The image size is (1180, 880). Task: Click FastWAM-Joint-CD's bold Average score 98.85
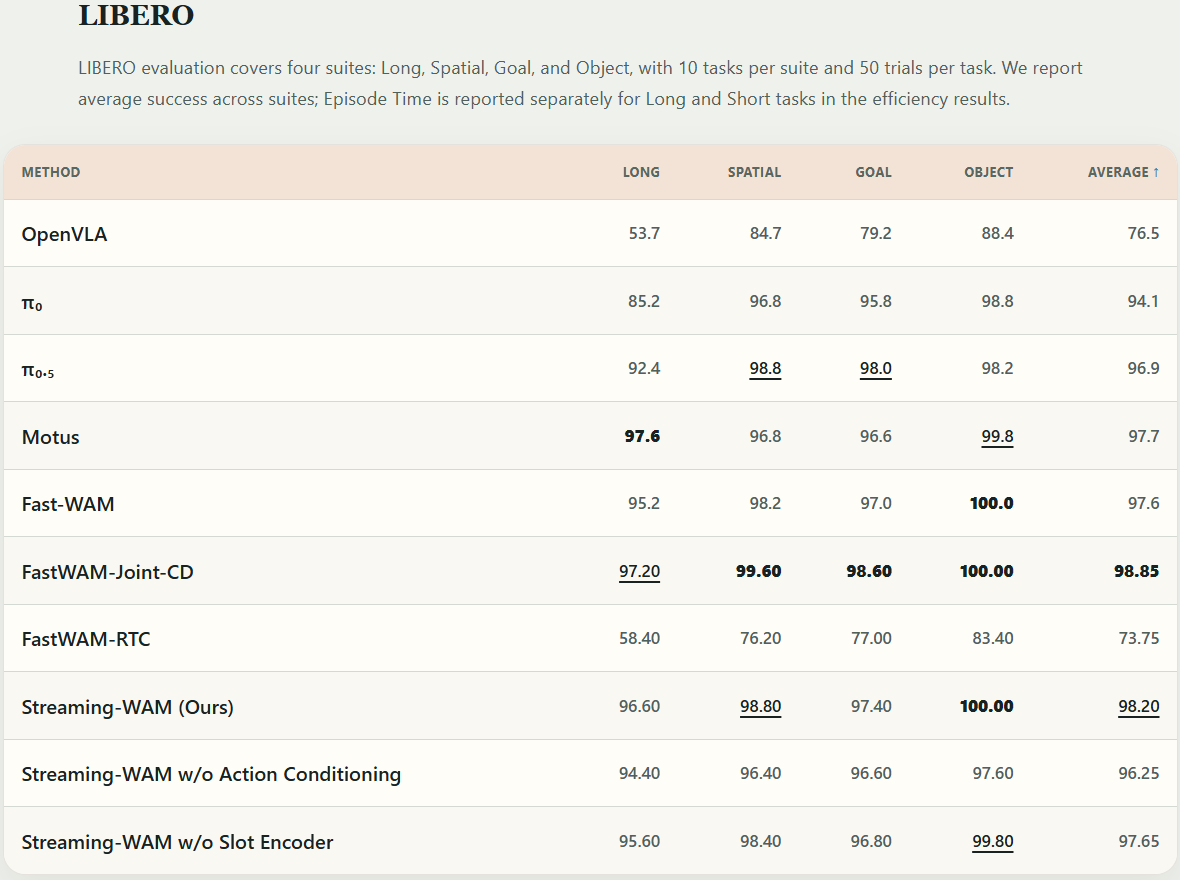click(x=1136, y=571)
